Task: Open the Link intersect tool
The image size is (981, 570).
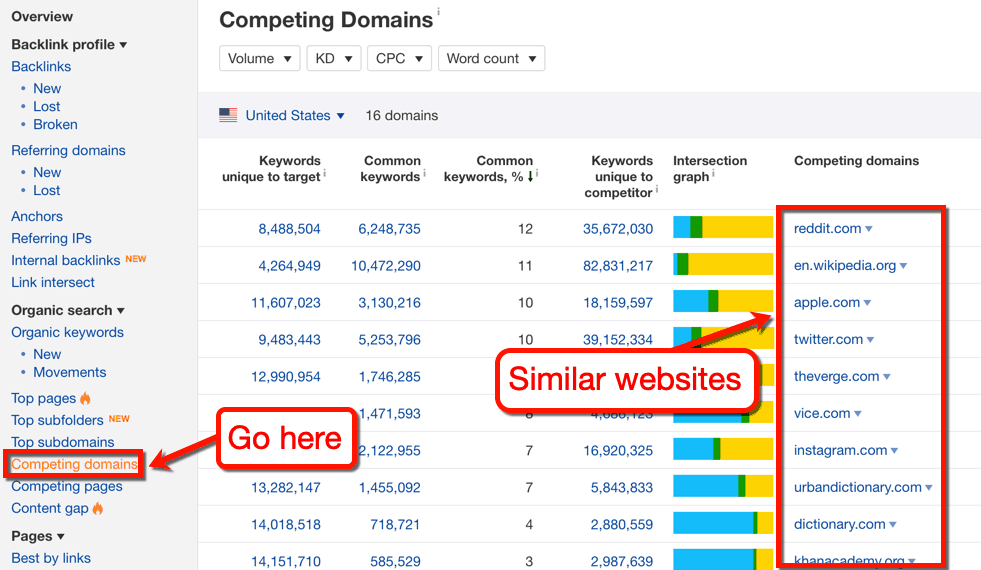Action: 53,282
